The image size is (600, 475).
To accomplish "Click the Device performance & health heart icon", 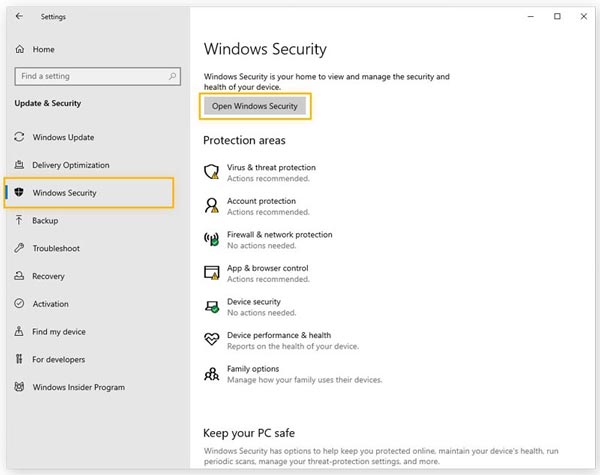I will click(x=211, y=339).
